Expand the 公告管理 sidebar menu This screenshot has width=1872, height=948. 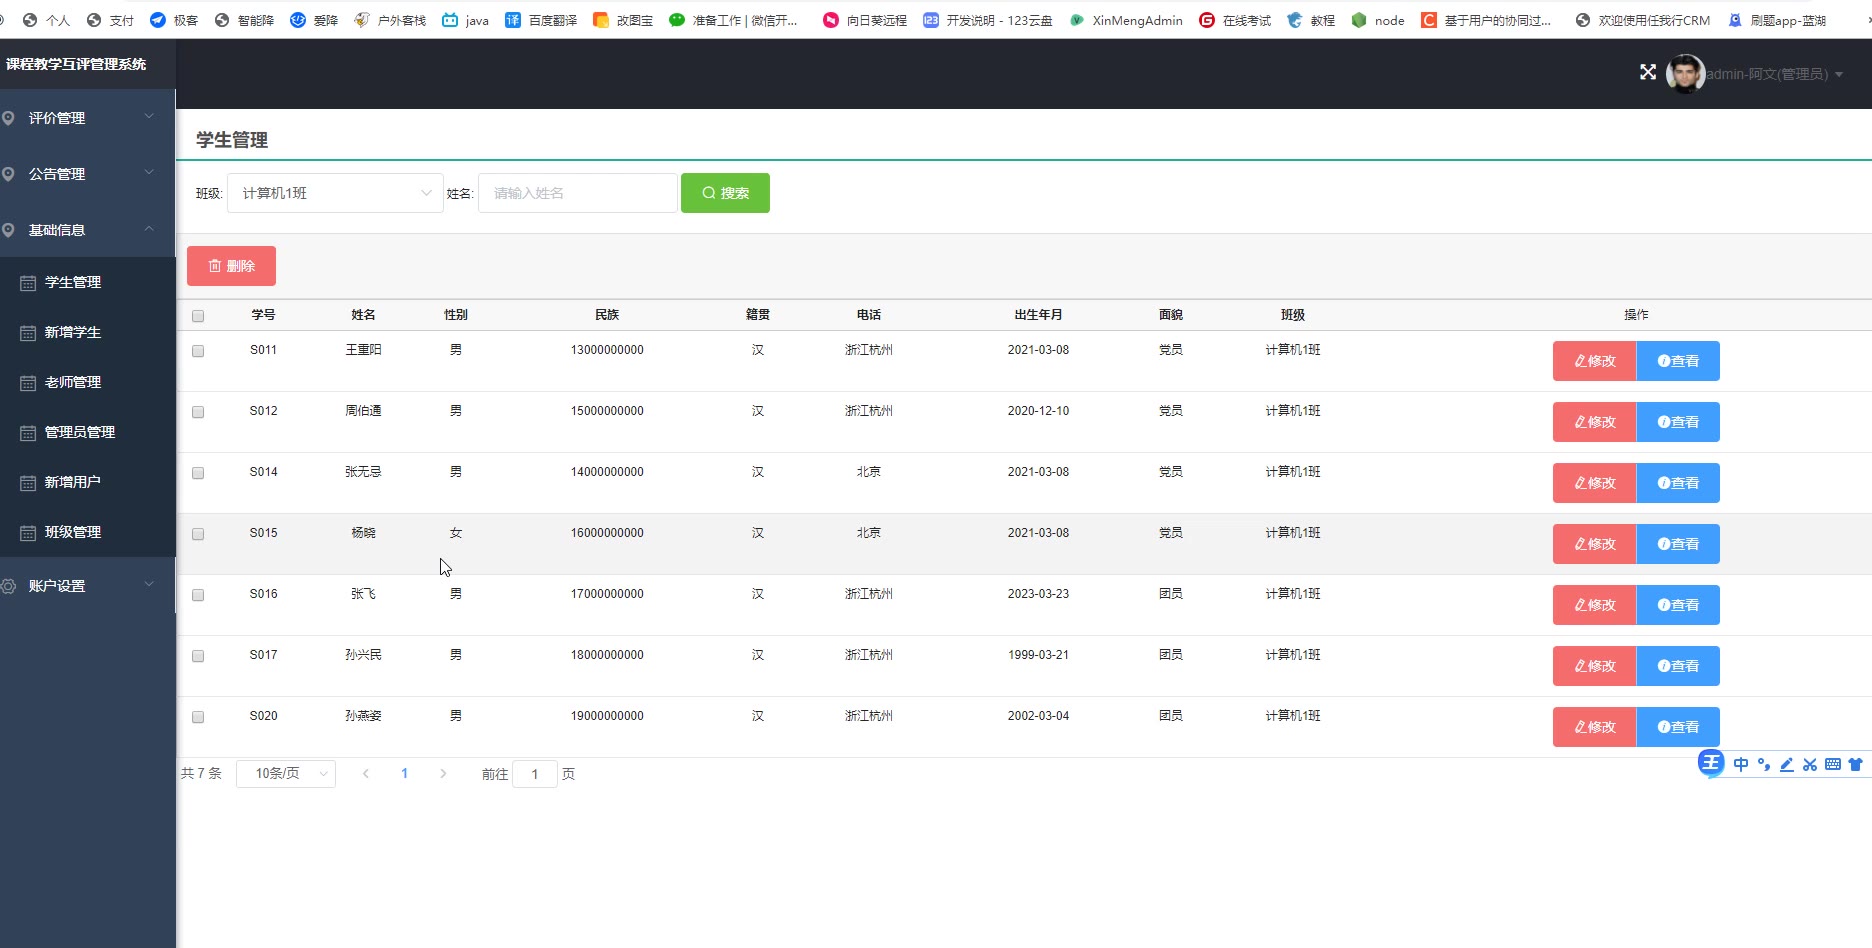point(80,174)
